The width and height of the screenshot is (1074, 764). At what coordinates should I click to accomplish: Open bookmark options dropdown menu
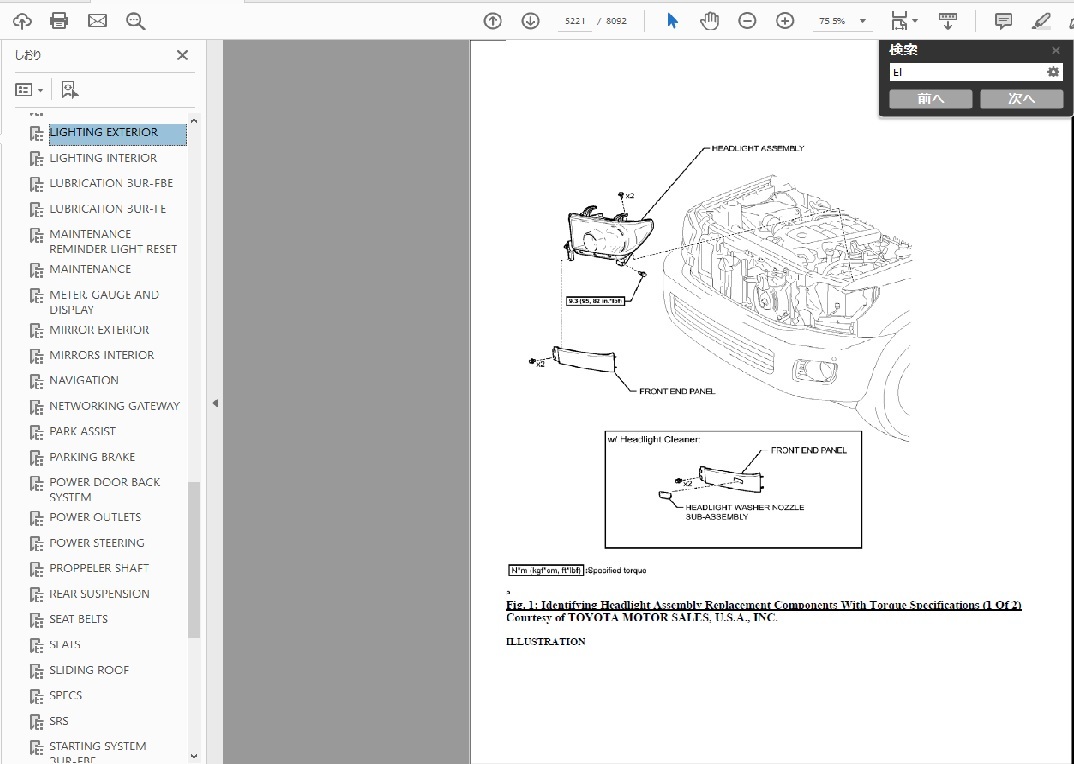point(29,90)
